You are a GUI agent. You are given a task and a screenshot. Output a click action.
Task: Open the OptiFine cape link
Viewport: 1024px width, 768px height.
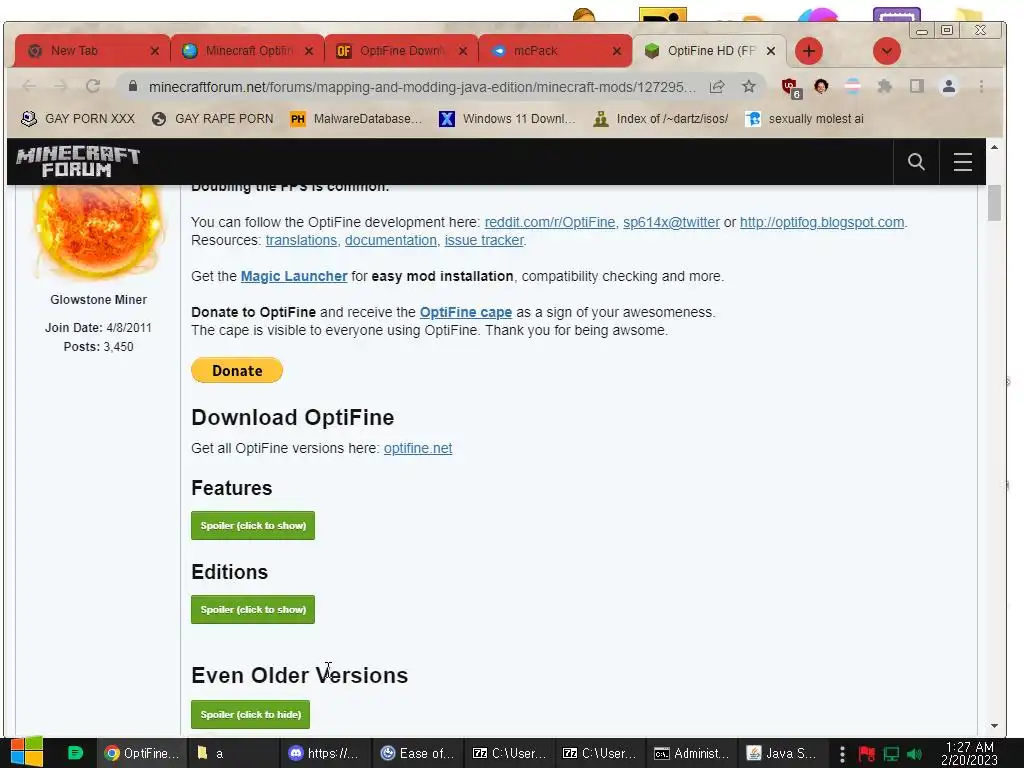click(x=466, y=312)
